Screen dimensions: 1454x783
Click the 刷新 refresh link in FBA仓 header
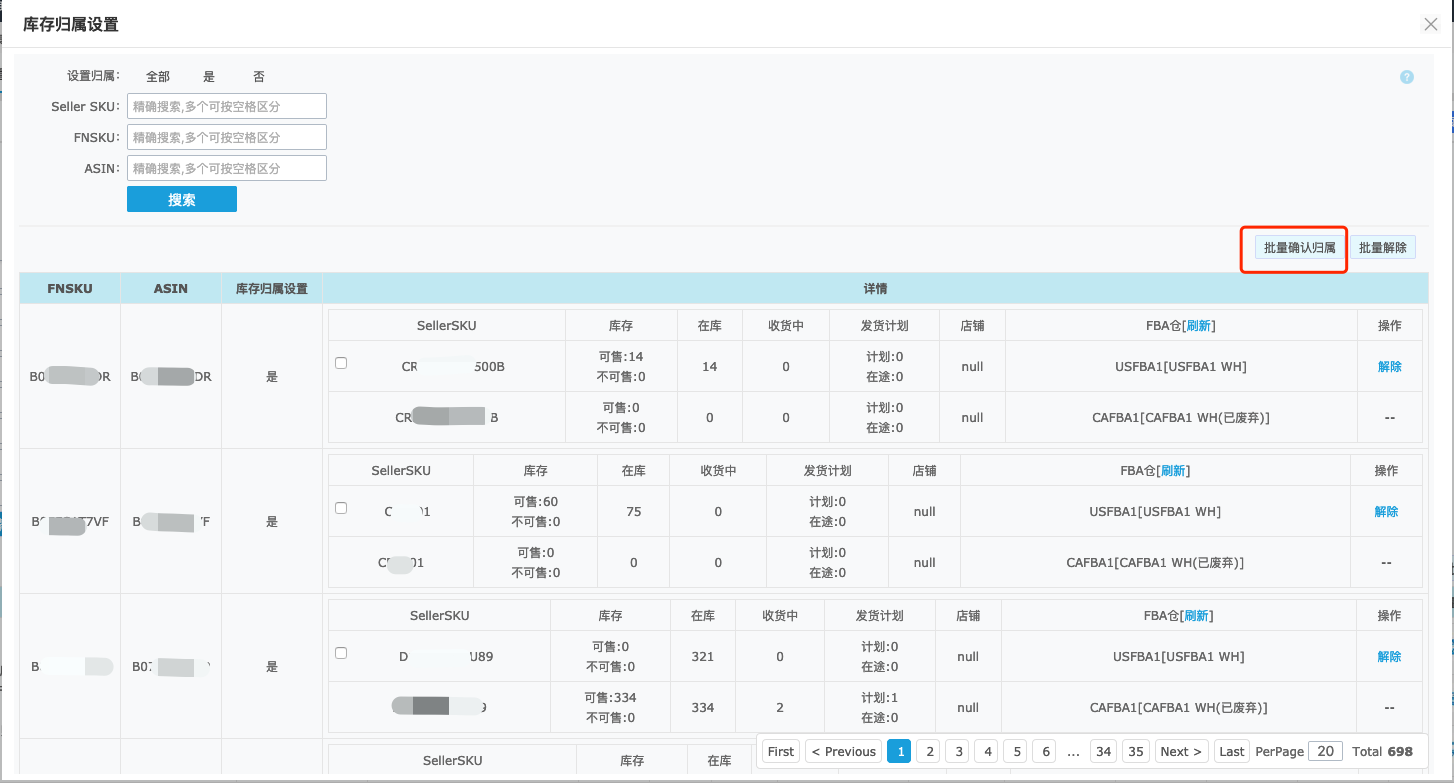tap(1199, 324)
